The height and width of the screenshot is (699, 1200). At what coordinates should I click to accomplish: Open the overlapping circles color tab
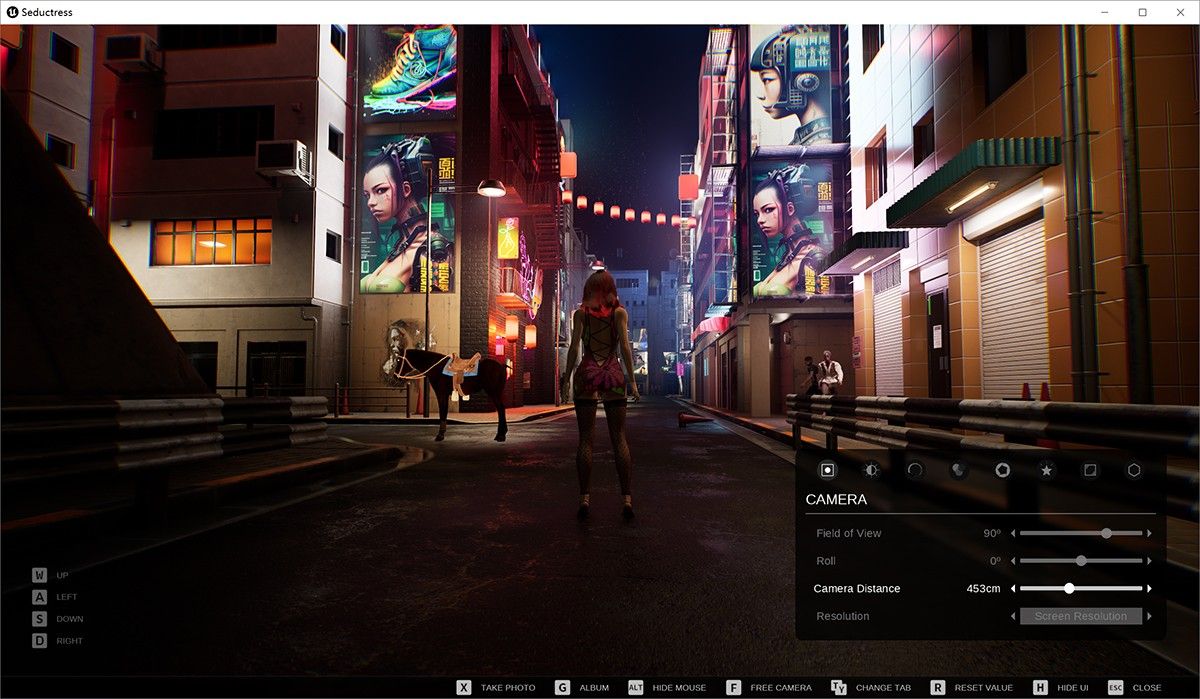tap(958, 469)
